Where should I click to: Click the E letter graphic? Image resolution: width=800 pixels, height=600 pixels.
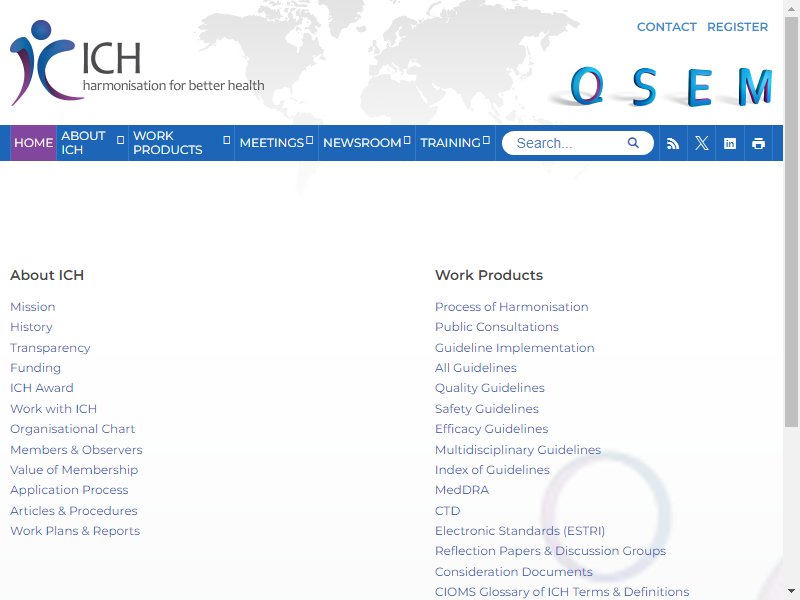(x=699, y=87)
